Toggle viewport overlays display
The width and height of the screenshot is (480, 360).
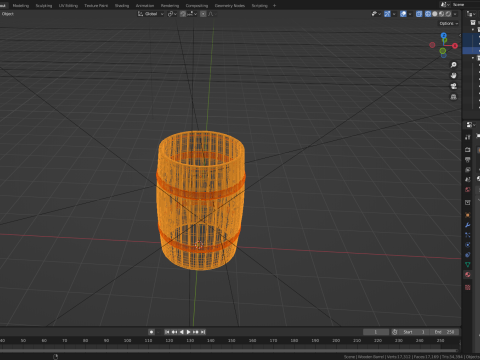click(x=403, y=14)
